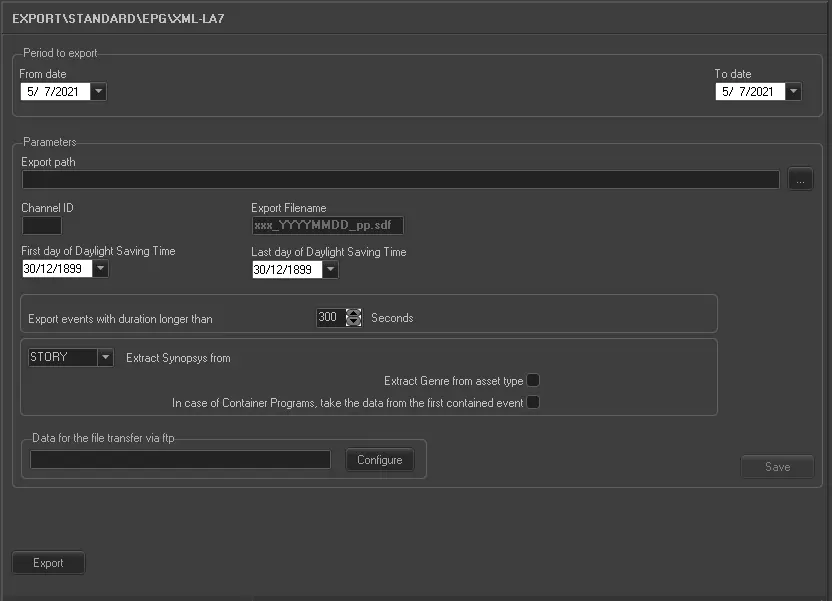Image resolution: width=832 pixels, height=601 pixels.
Task: Click the 300 seconds duration value field
Action: (x=329, y=318)
